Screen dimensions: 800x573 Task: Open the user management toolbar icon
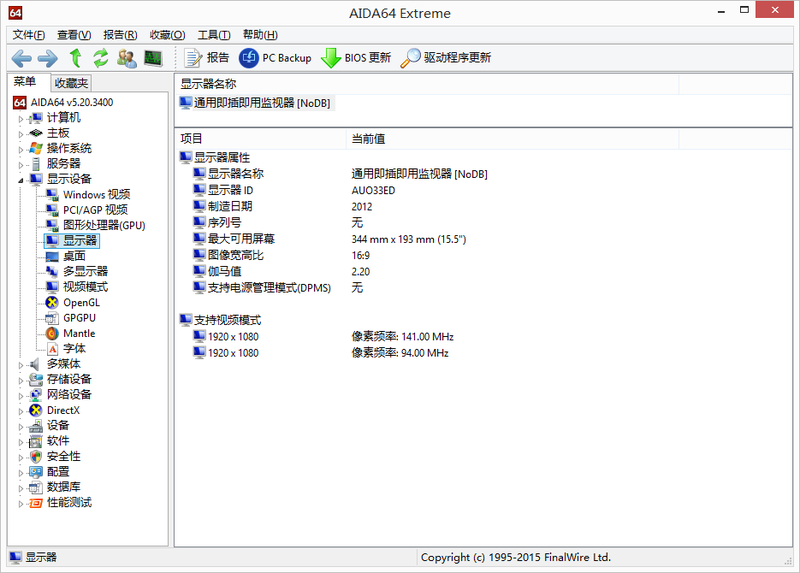point(127,58)
